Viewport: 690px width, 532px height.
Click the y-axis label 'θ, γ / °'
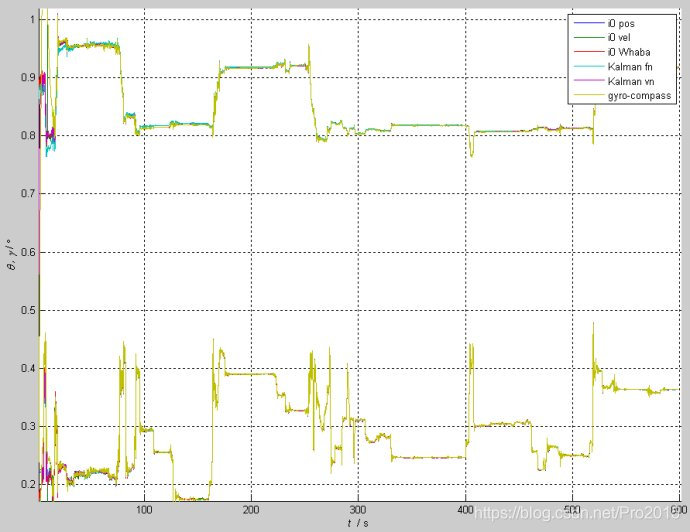12,254
